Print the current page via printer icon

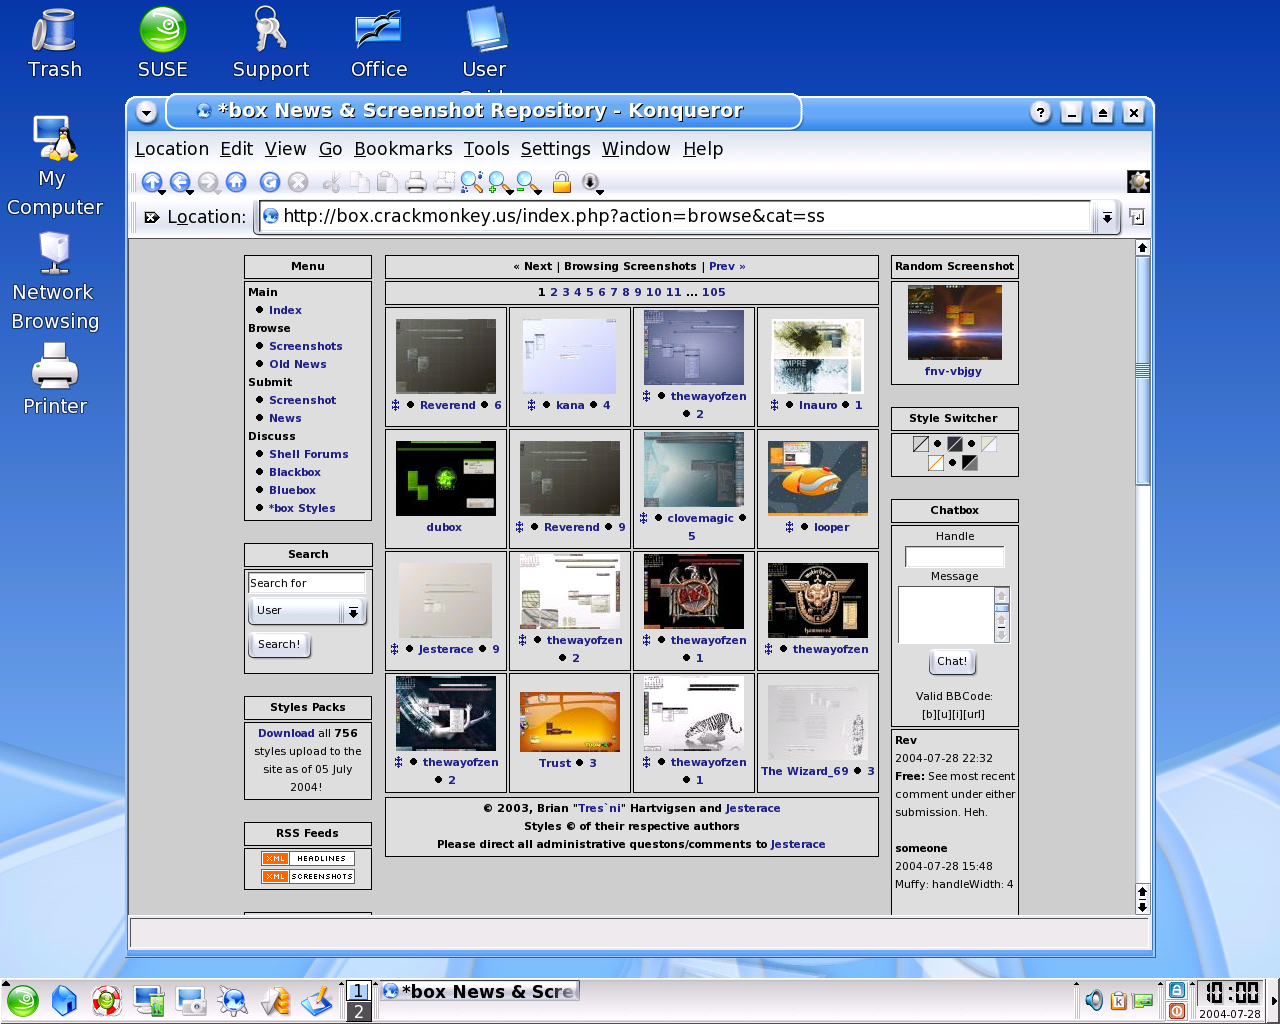(416, 182)
